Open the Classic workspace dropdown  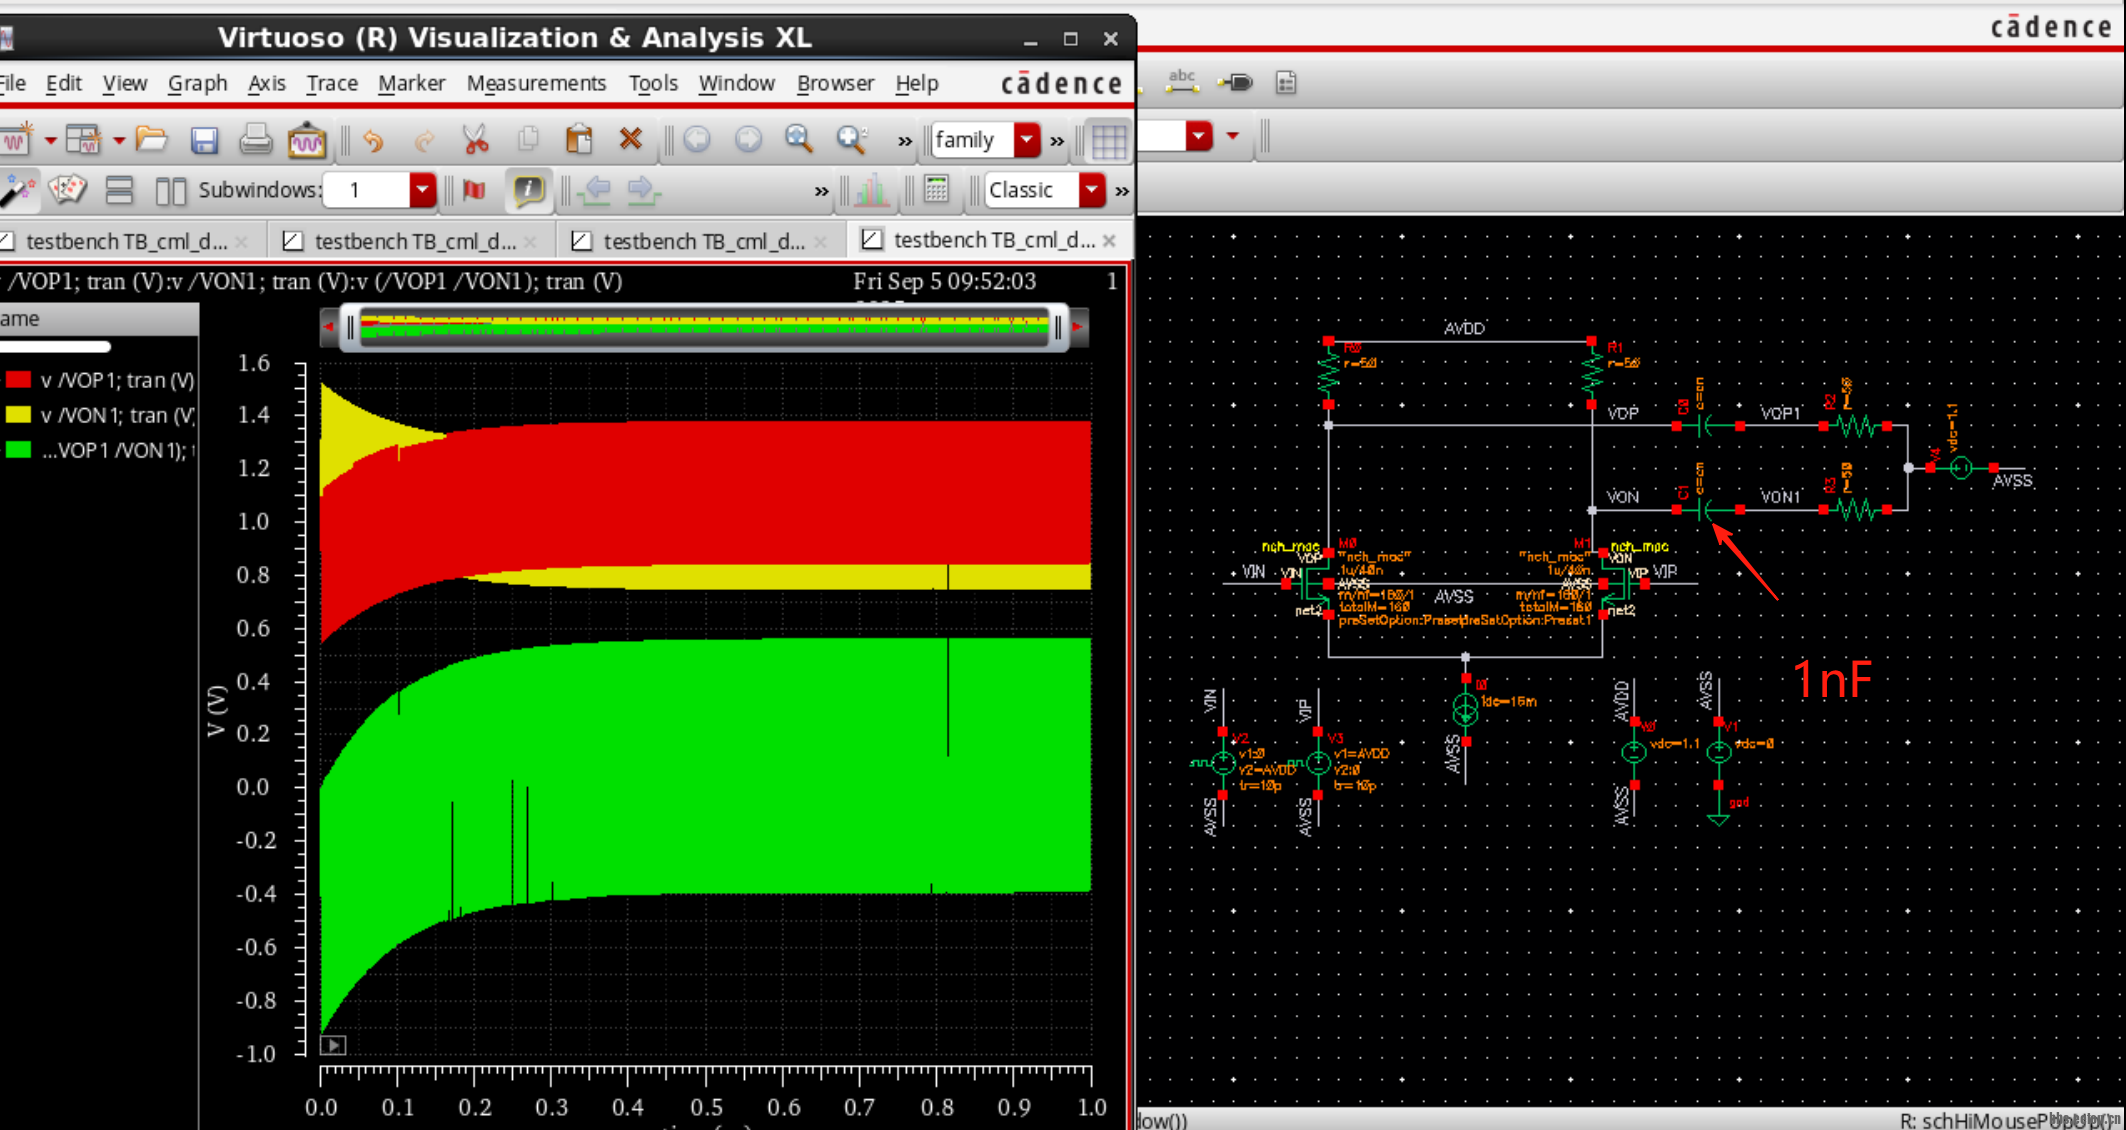tap(1091, 190)
